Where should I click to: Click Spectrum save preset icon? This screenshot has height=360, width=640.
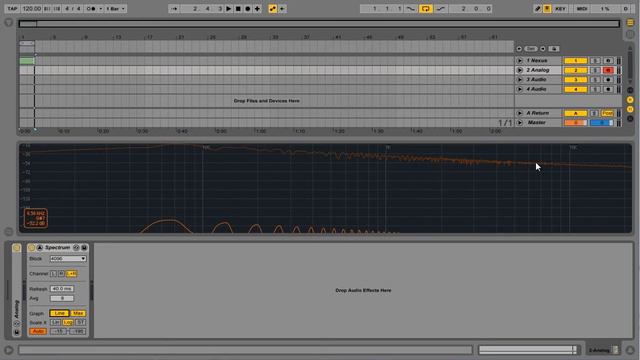(84, 248)
